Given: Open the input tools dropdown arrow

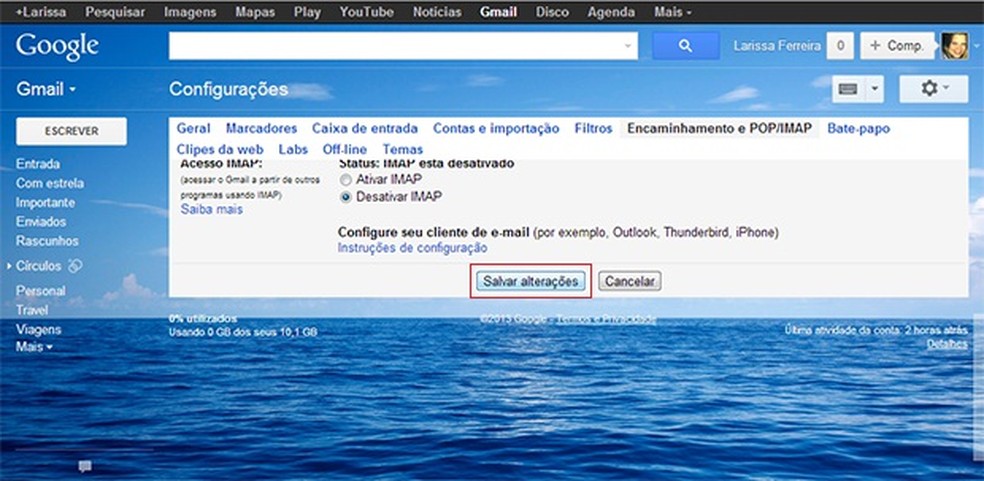Looking at the screenshot, I should (874, 89).
